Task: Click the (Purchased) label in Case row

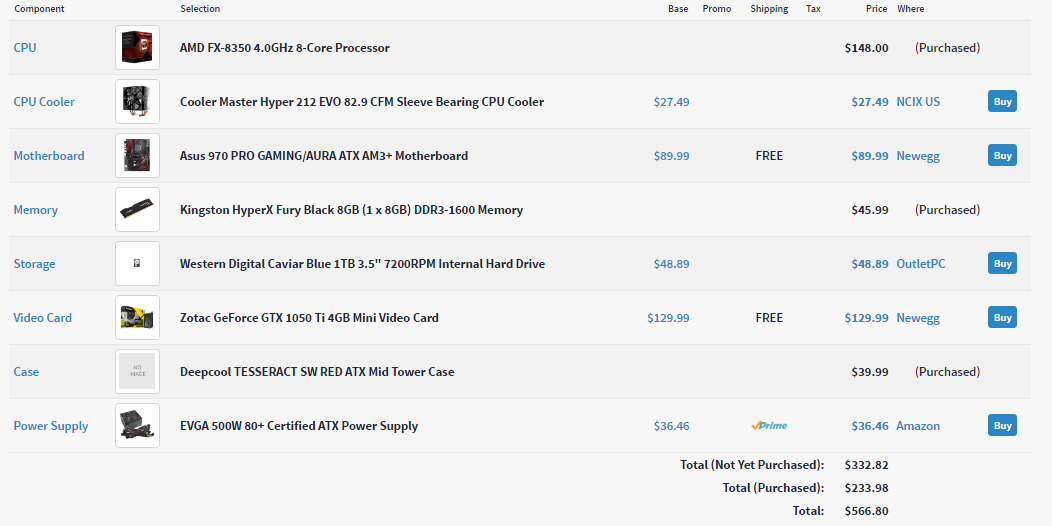Action: (x=947, y=372)
